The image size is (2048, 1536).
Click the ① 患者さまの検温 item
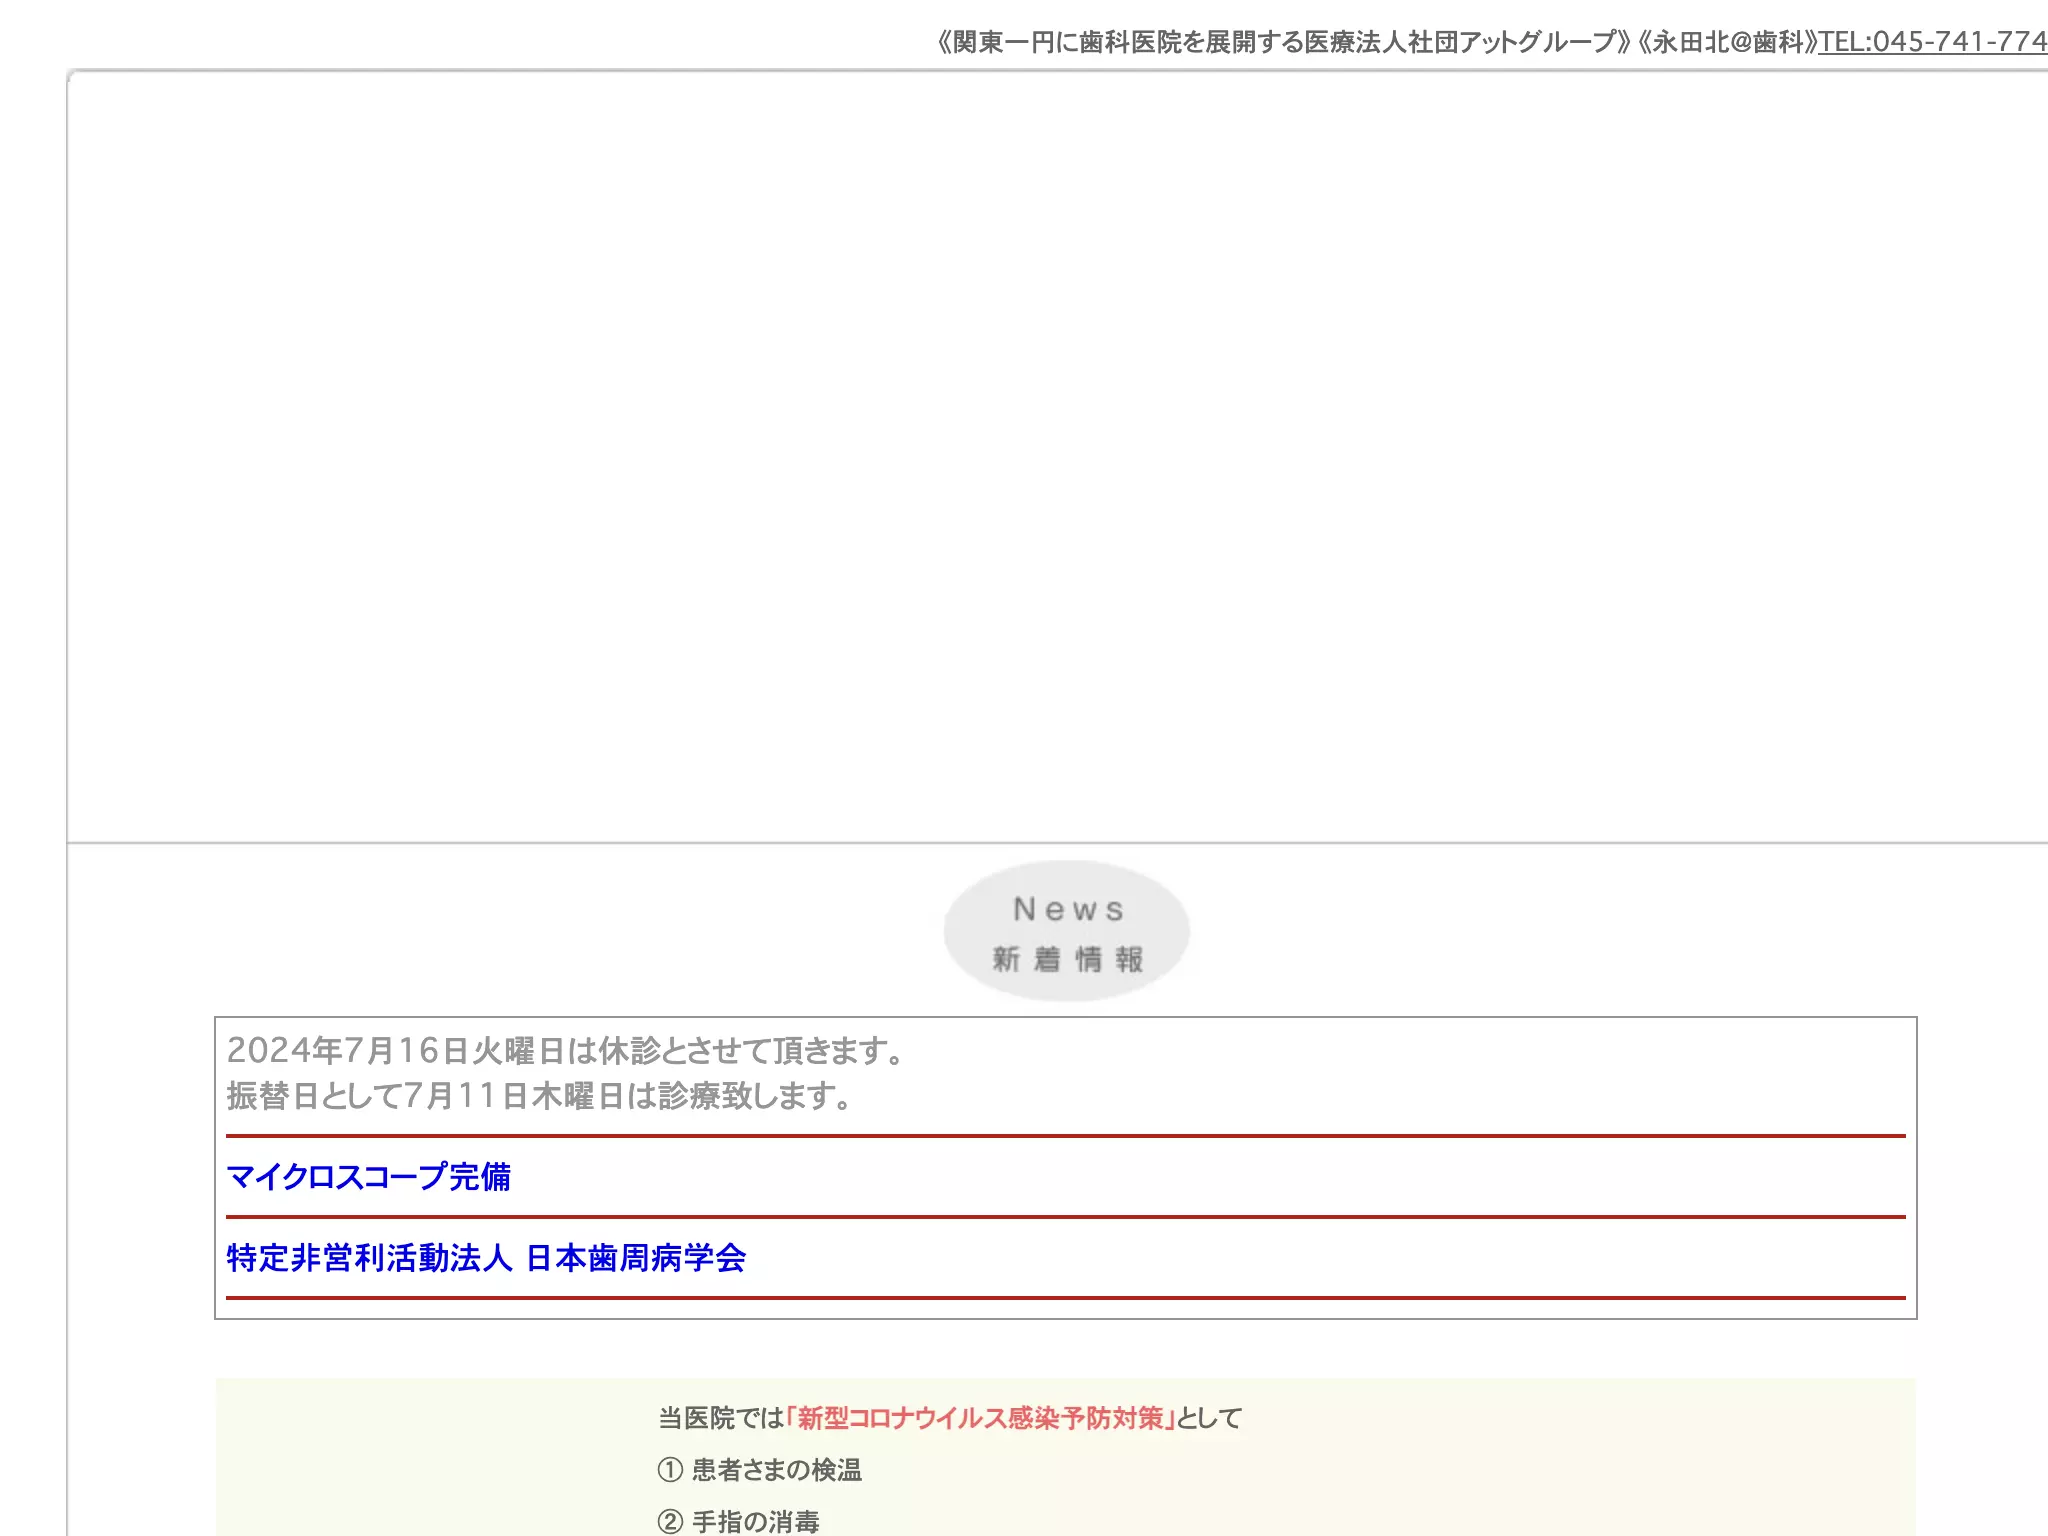tap(760, 1470)
